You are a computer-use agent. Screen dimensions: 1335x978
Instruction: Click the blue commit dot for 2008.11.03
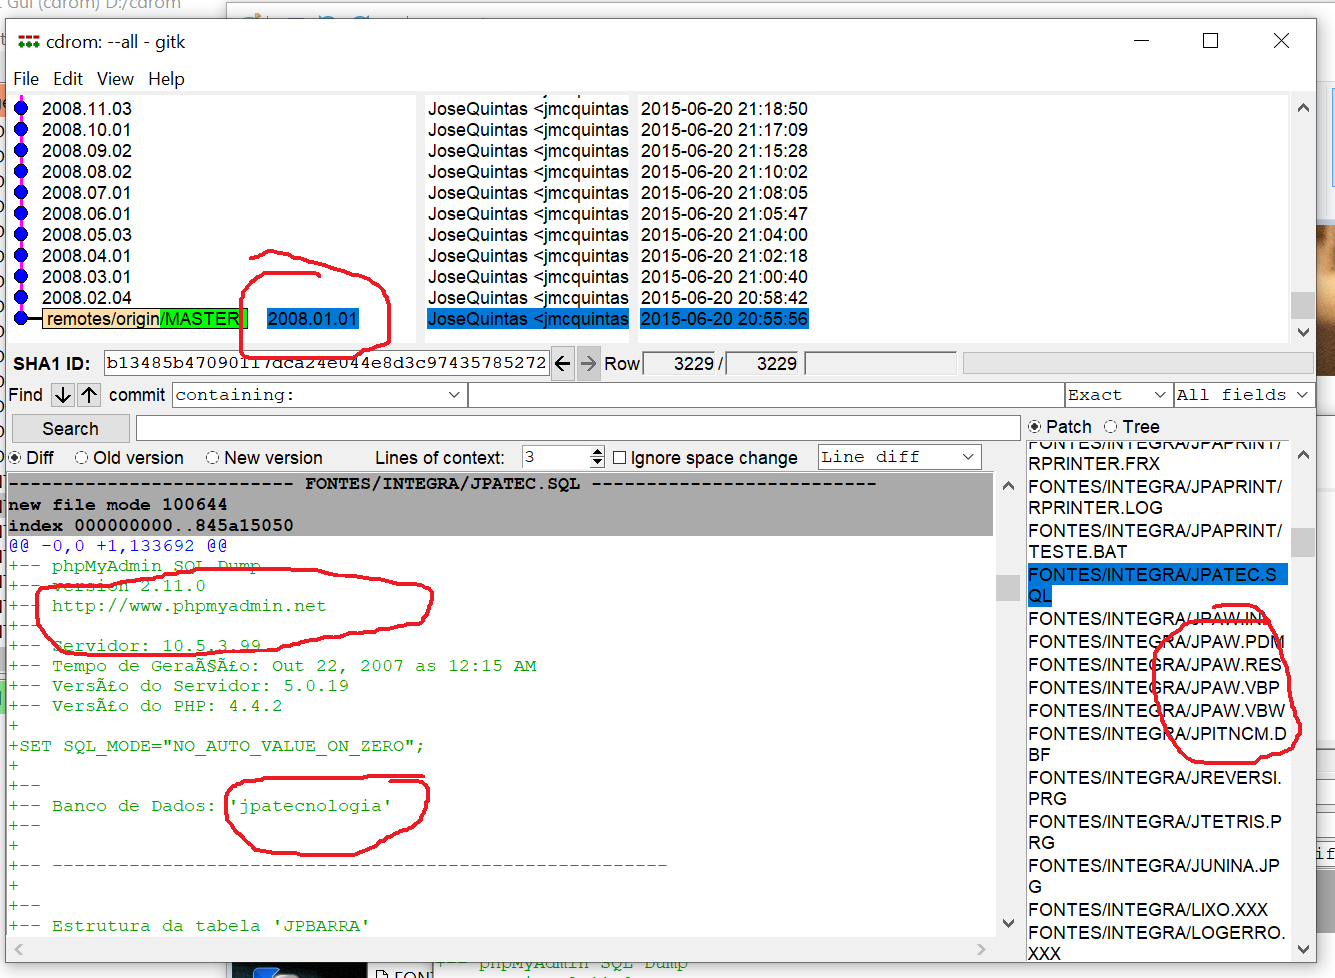21,108
